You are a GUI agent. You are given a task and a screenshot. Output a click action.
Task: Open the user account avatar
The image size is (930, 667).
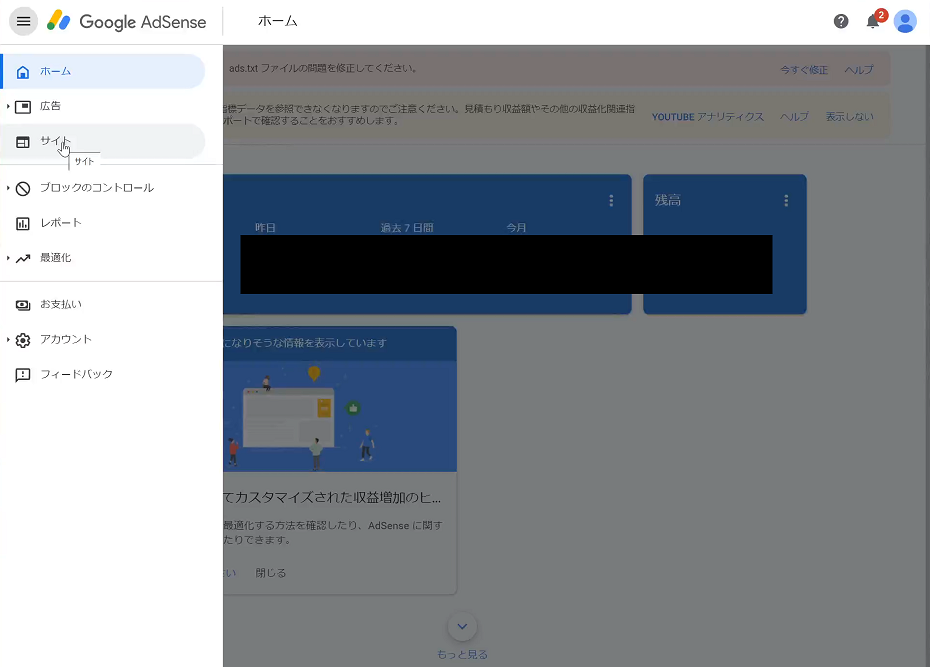[x=905, y=22]
